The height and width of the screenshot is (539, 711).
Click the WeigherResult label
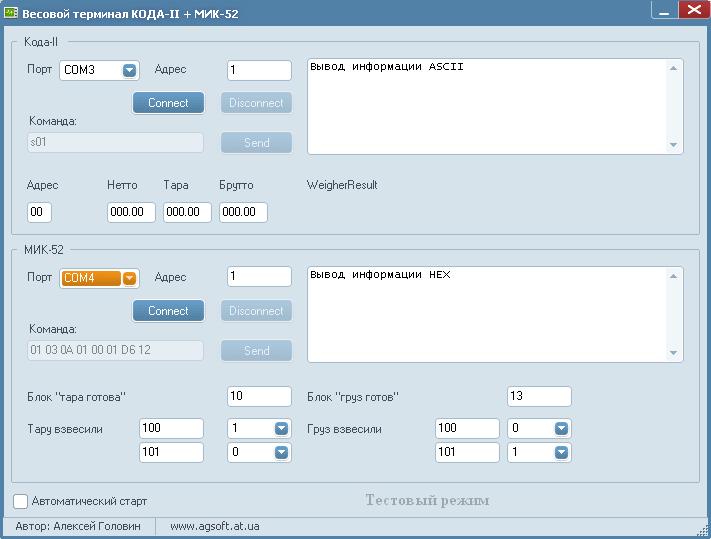pyautogui.click(x=342, y=185)
